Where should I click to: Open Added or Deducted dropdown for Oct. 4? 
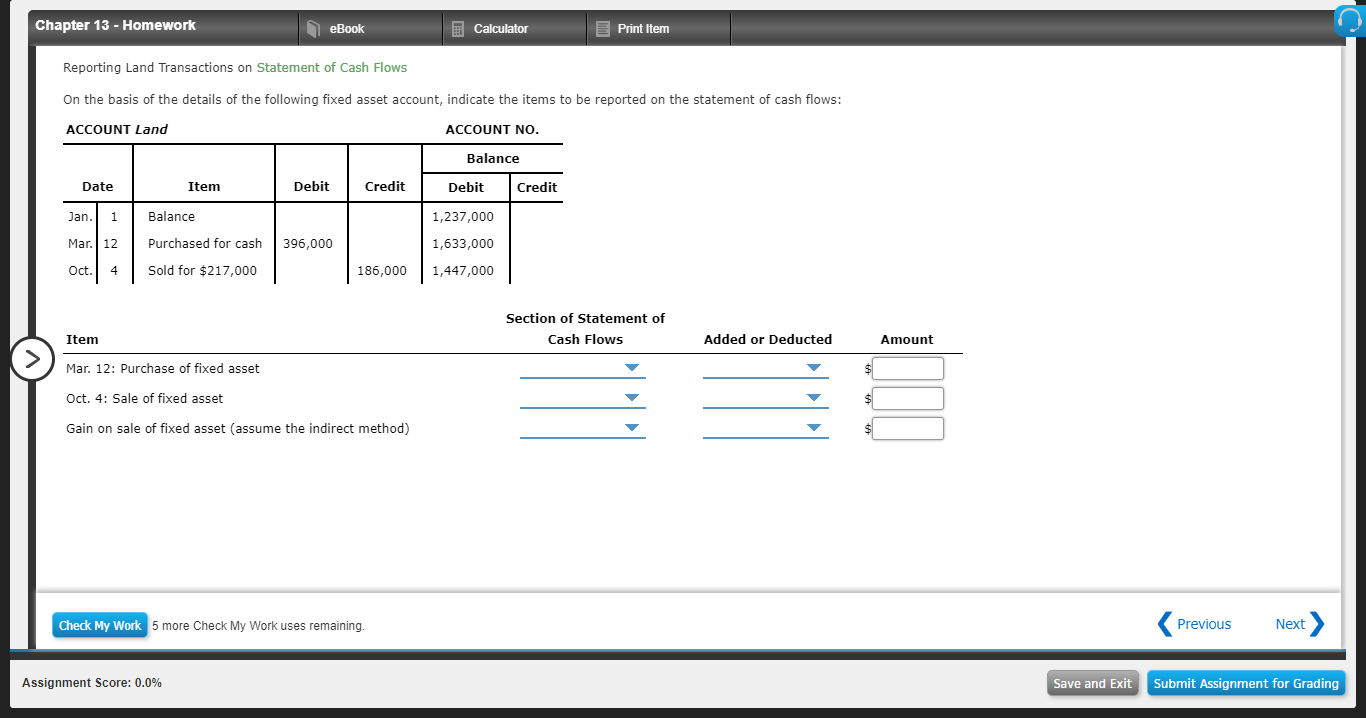coord(816,398)
